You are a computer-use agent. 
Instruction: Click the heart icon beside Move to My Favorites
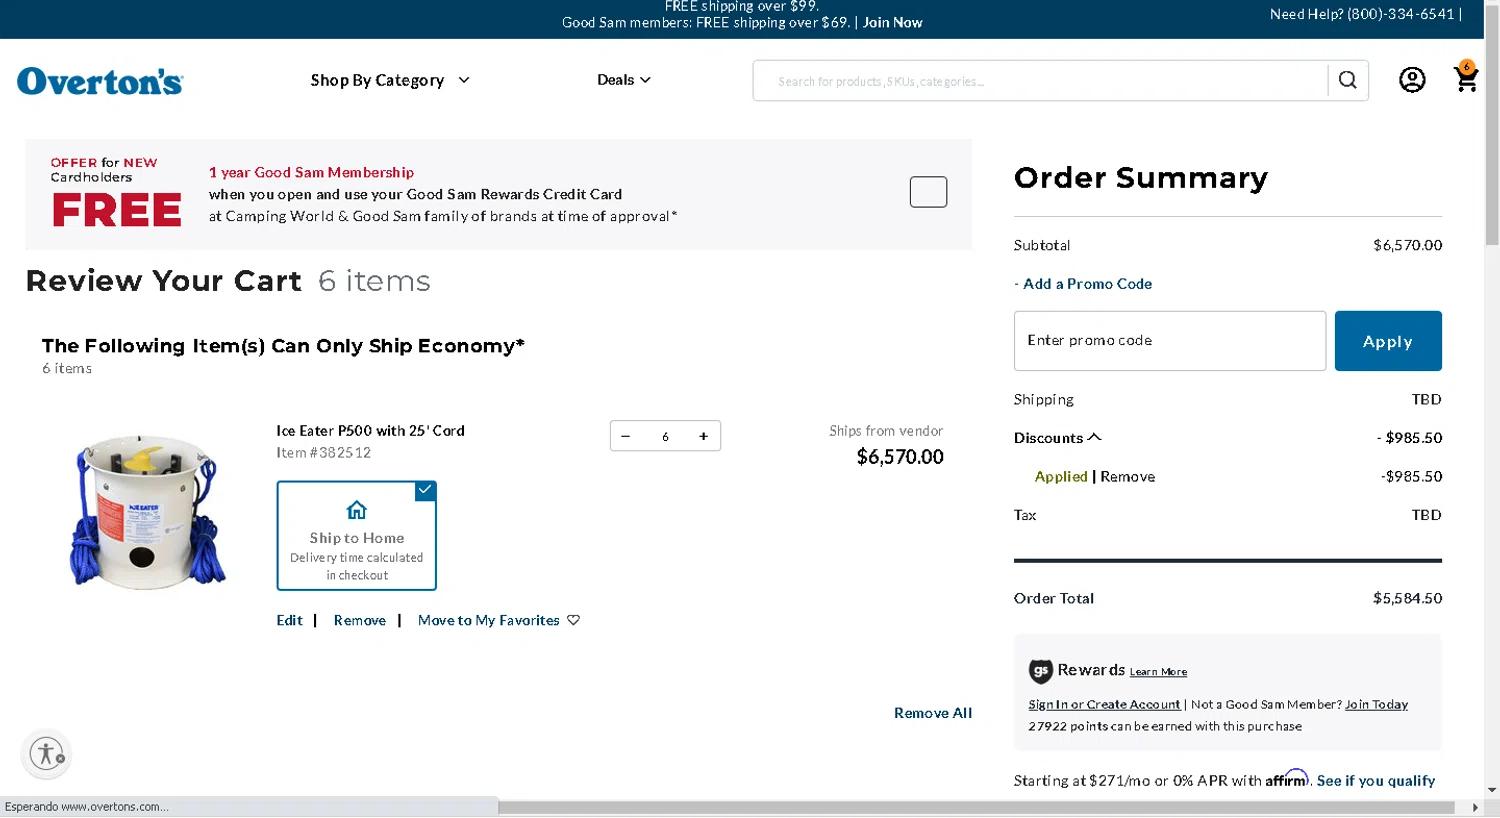[573, 620]
